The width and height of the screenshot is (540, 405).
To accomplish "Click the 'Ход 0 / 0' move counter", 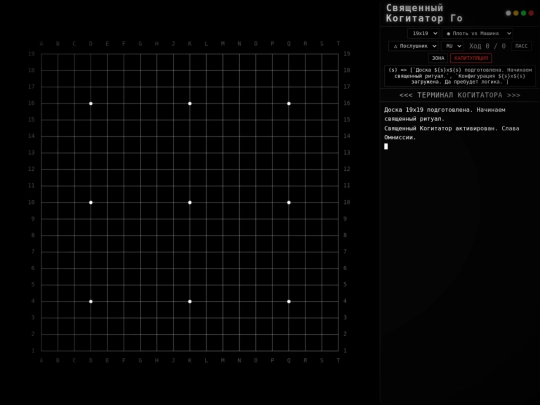I will (487, 46).
